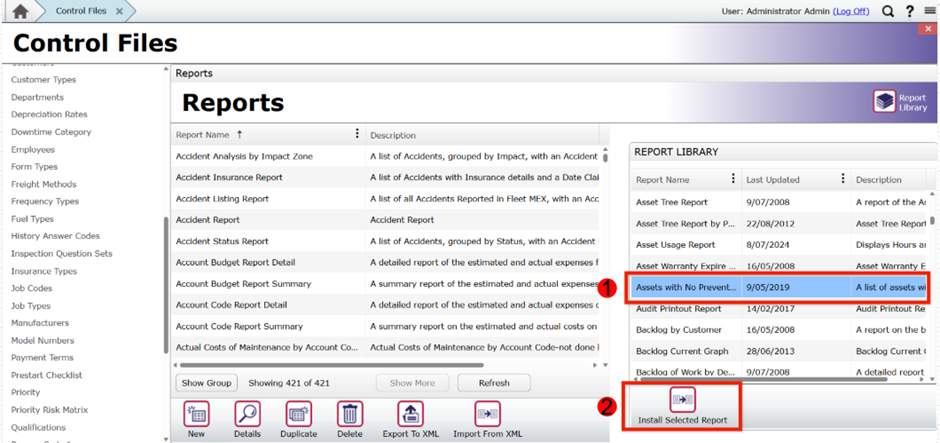940x443 pixels.
Task: Open the hamburger menu in header
Action: tap(929, 11)
